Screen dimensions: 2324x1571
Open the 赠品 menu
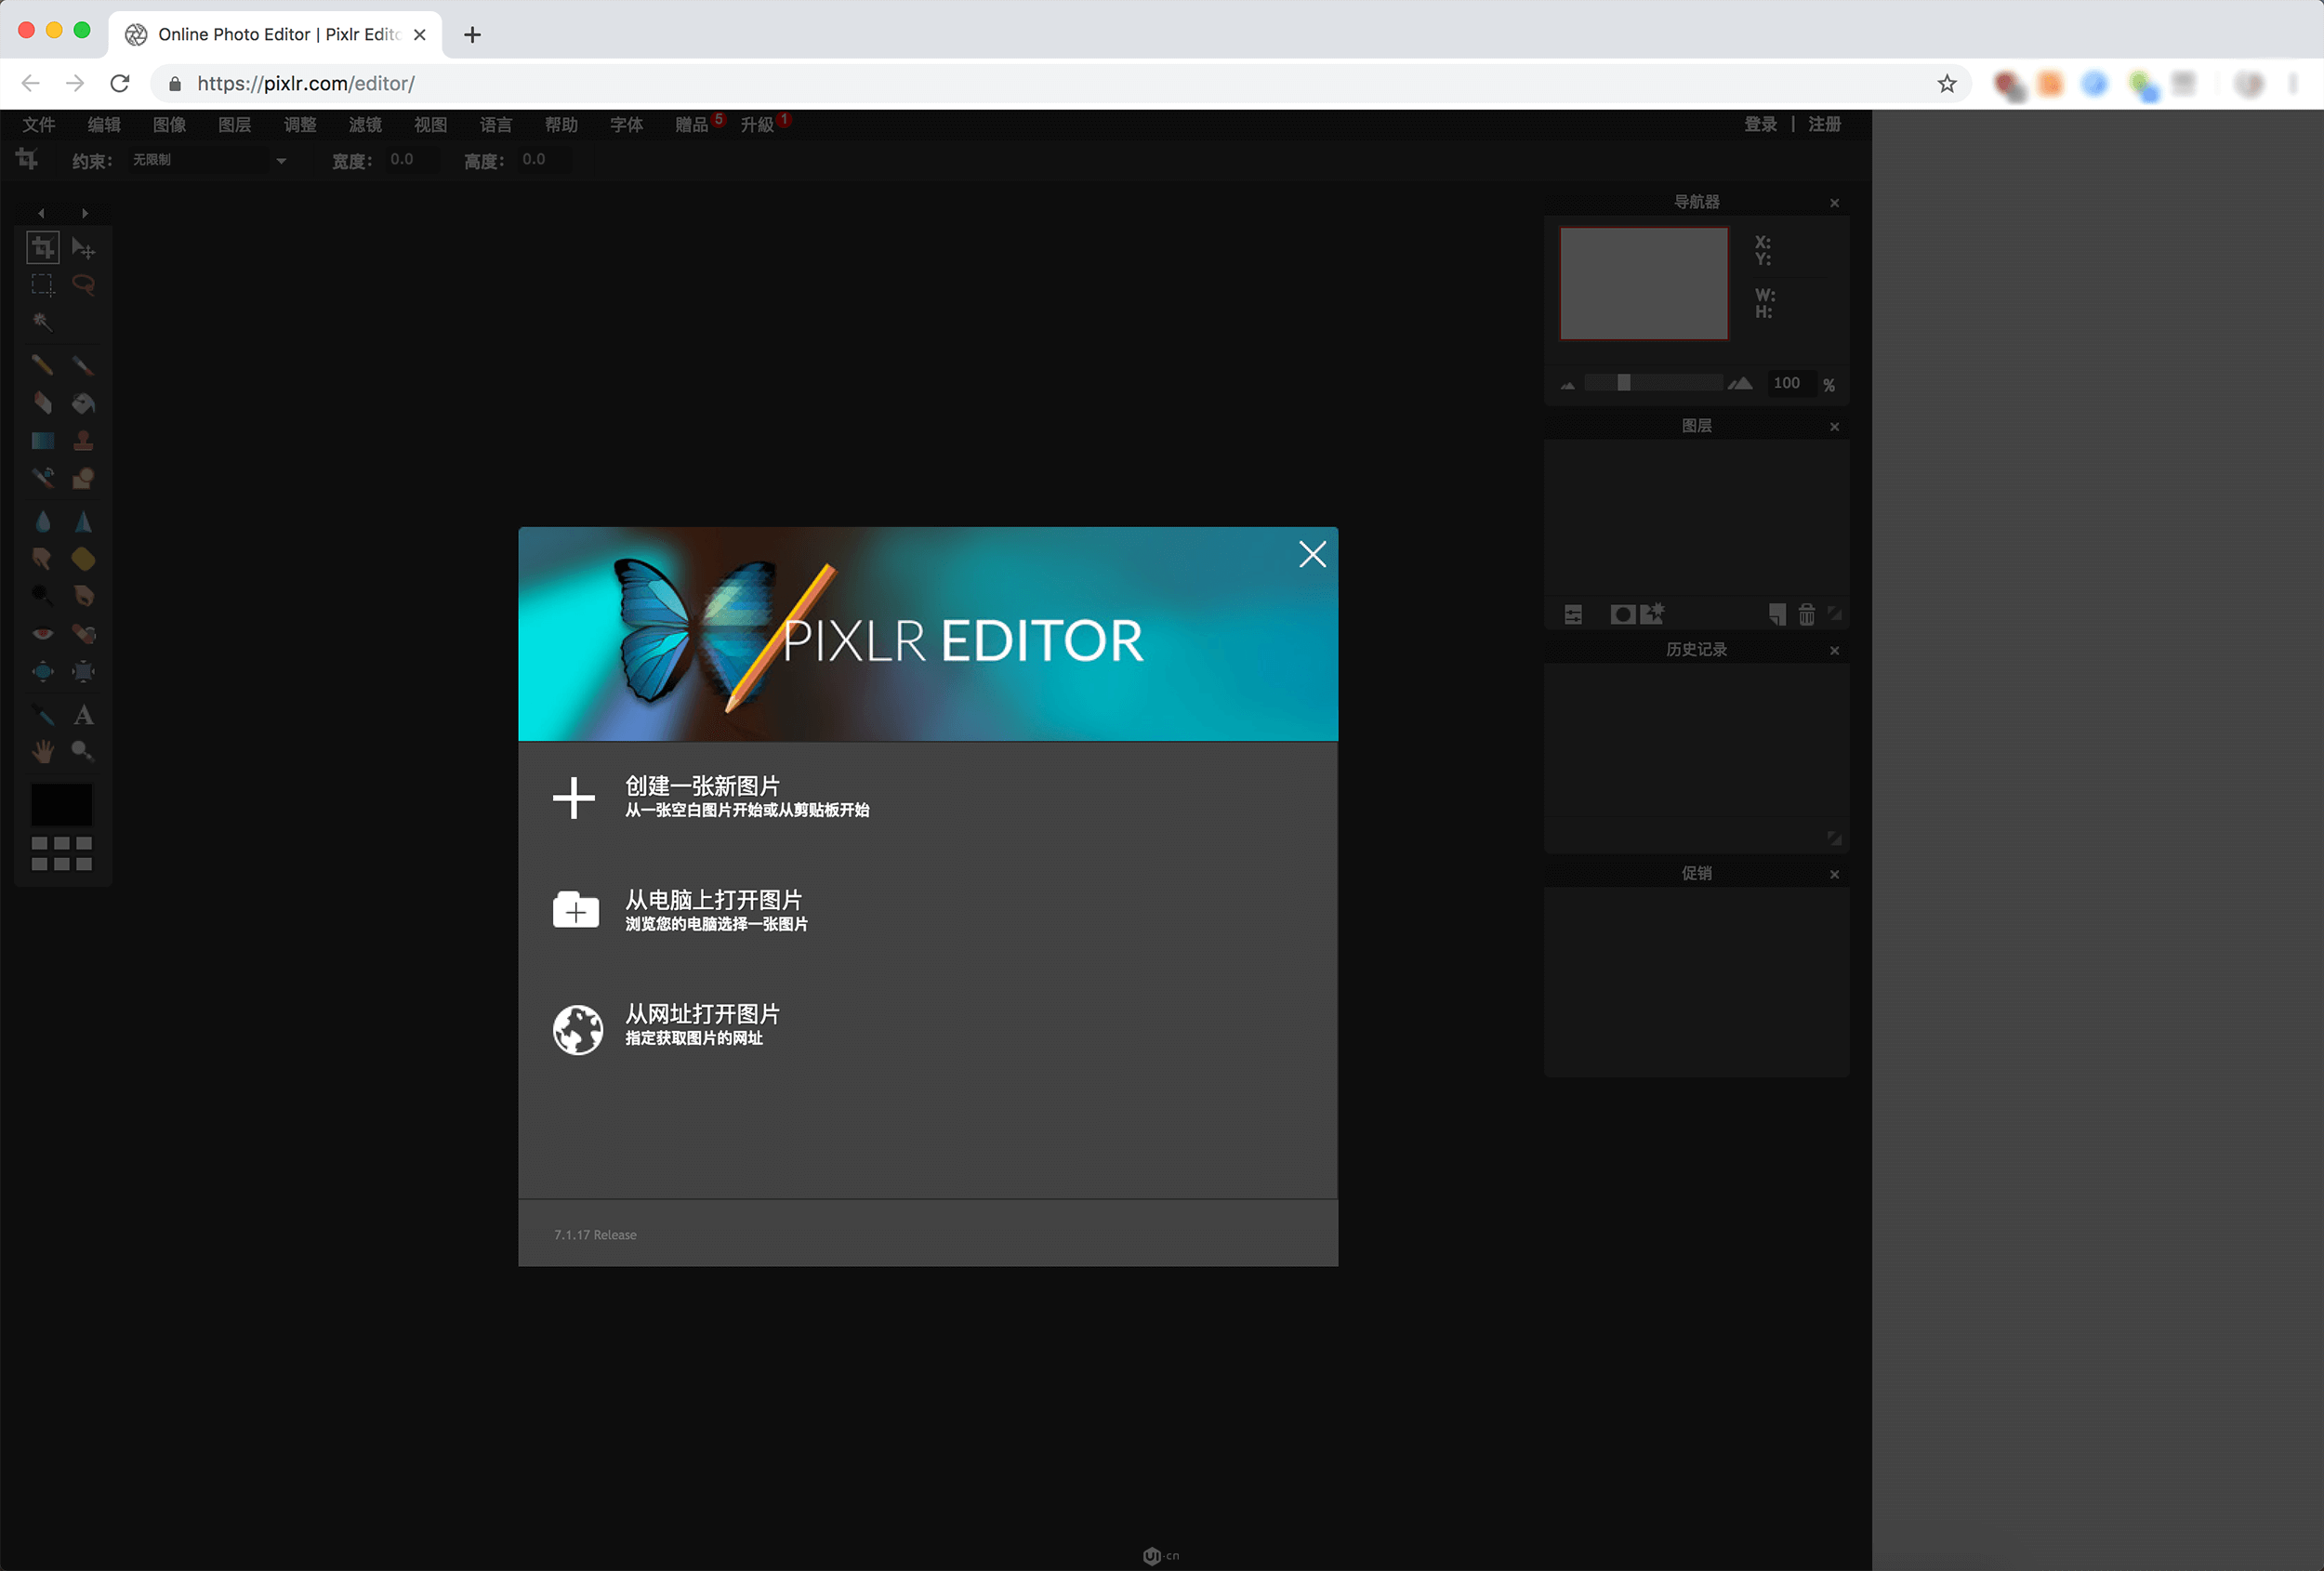point(692,124)
